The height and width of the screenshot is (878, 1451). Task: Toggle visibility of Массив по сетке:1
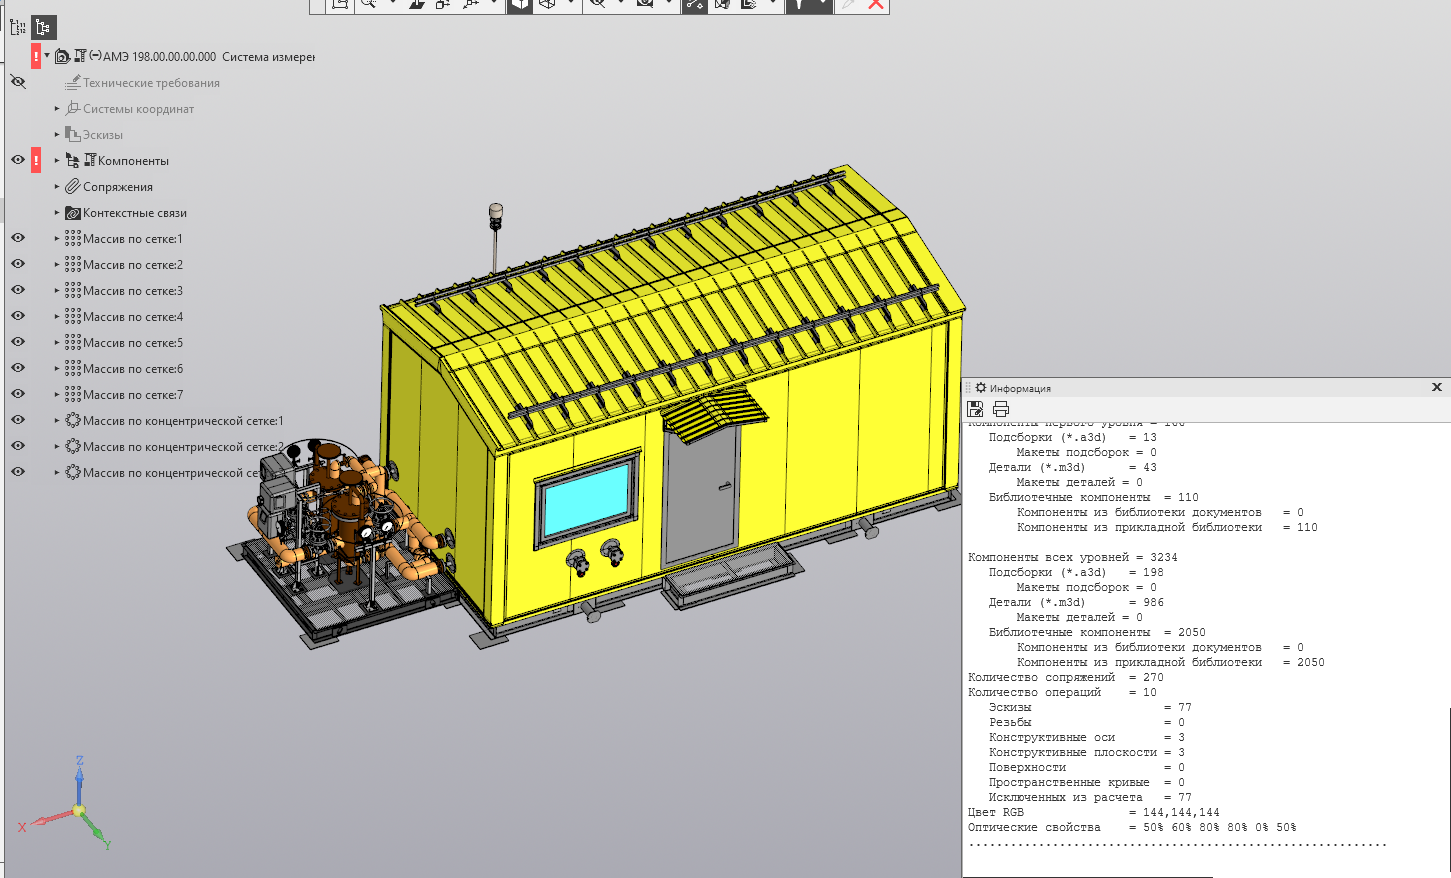18,238
